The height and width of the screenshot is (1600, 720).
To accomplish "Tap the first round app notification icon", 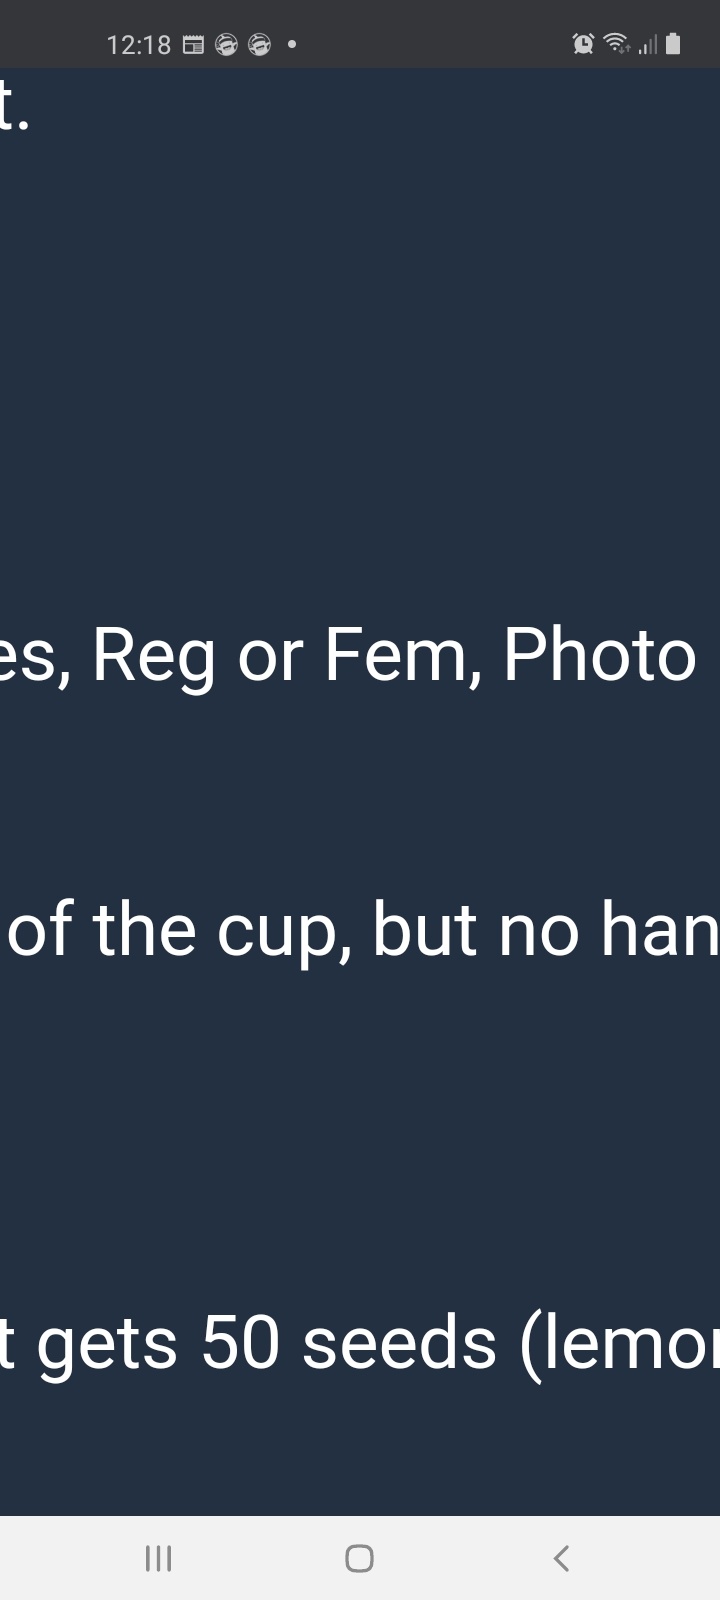I will click(227, 44).
